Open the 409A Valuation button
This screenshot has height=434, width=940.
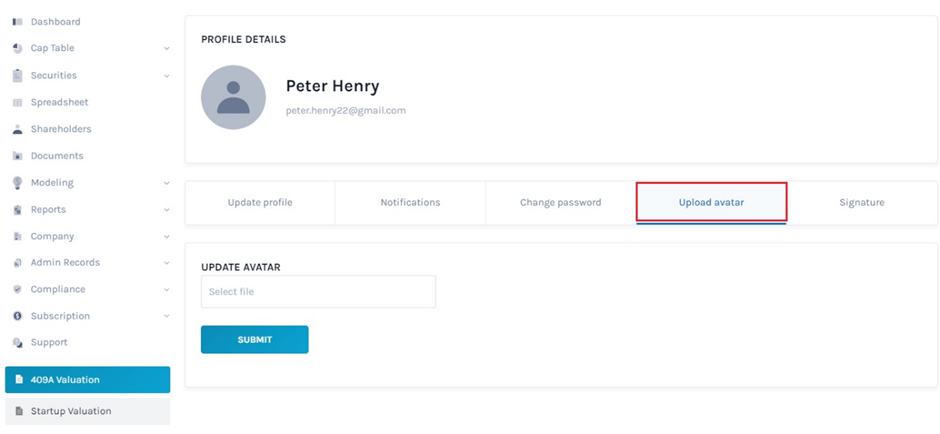tap(88, 380)
